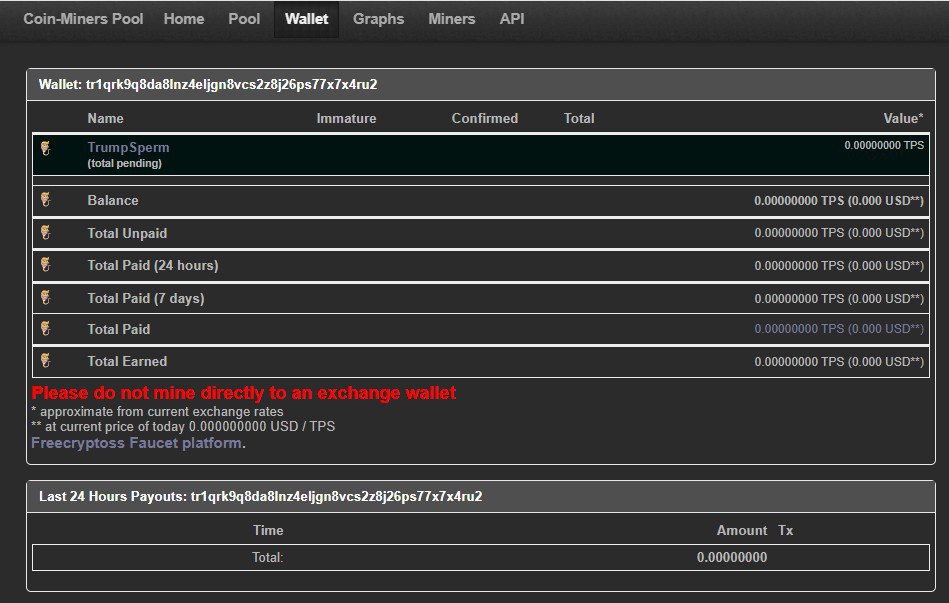949x603 pixels.
Task: Click the Total Paid value link
Action: click(838, 329)
